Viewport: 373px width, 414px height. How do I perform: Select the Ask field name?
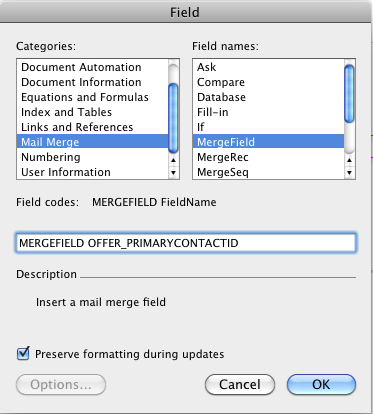(x=268, y=67)
